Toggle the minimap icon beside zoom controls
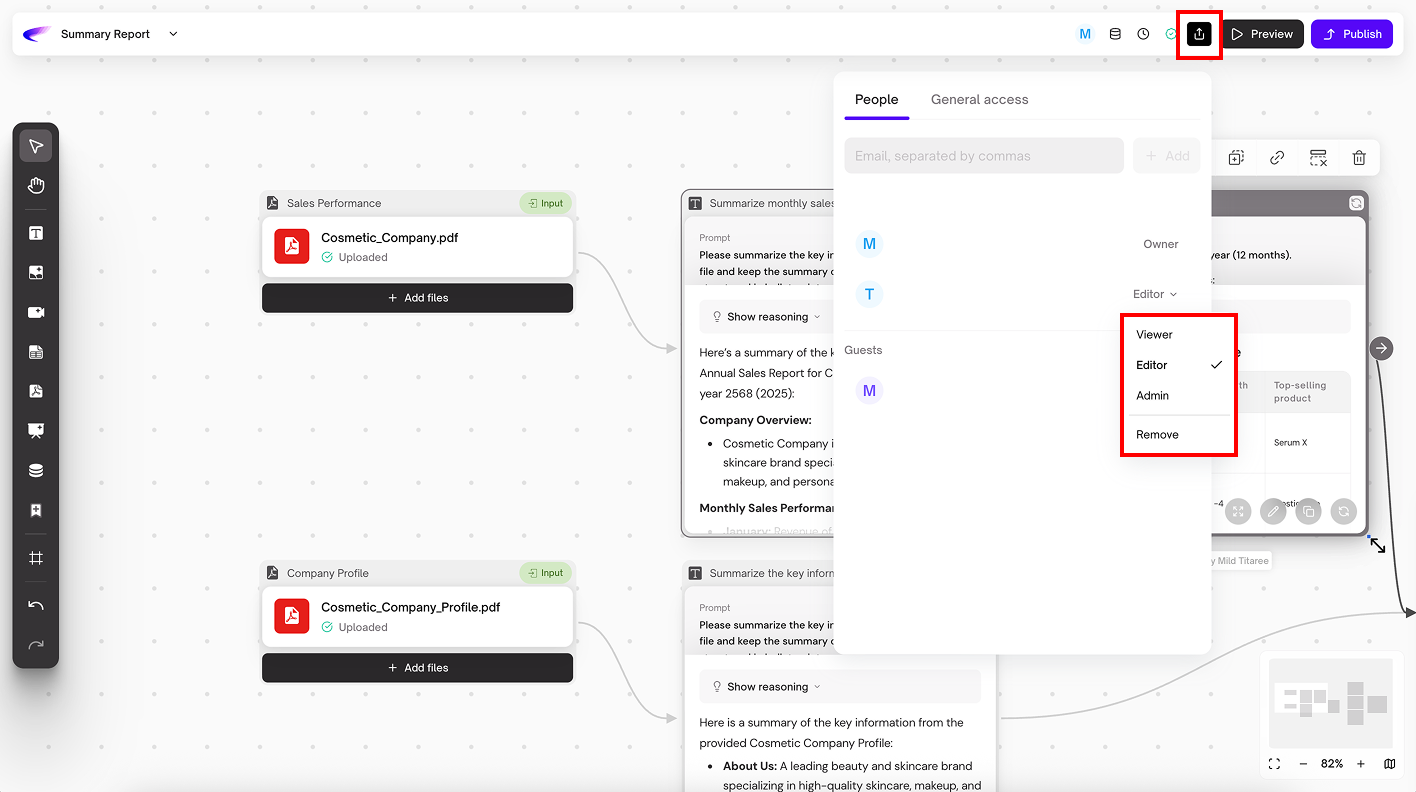This screenshot has height=792, width=1416. pyautogui.click(x=1389, y=764)
